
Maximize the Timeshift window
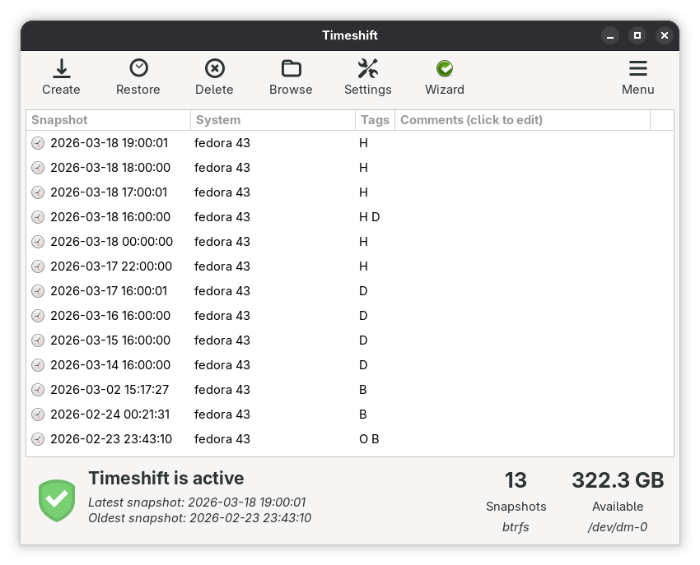pyautogui.click(x=638, y=35)
